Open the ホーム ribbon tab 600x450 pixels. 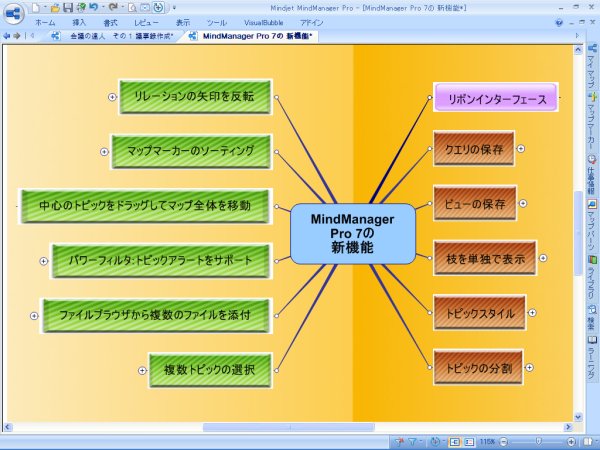coord(45,23)
